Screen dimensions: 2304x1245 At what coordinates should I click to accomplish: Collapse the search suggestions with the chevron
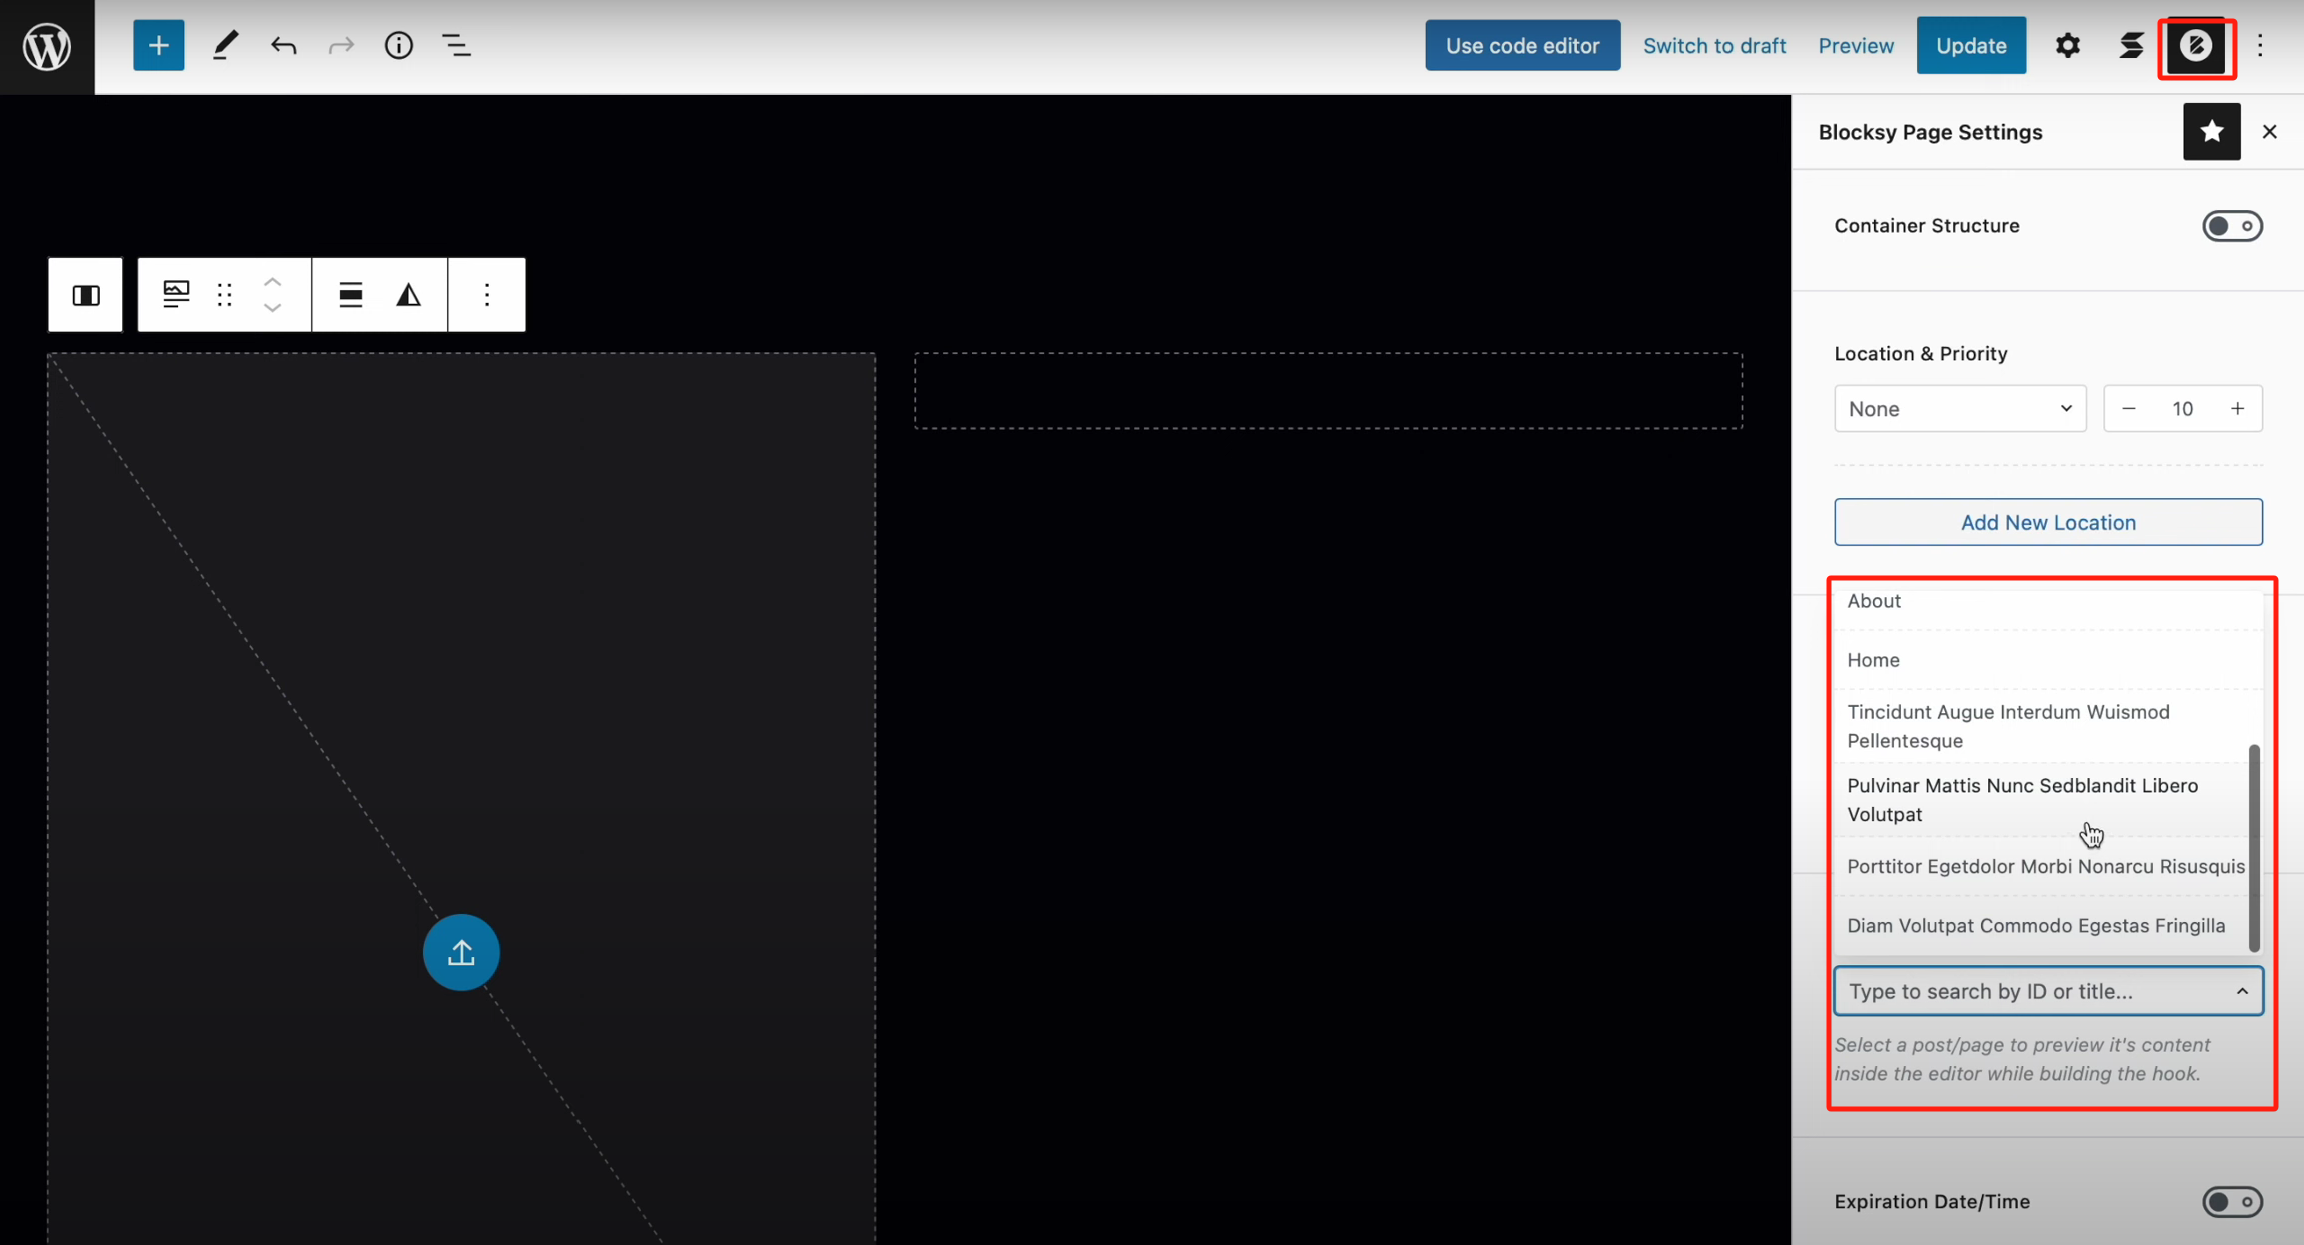[x=2241, y=990]
